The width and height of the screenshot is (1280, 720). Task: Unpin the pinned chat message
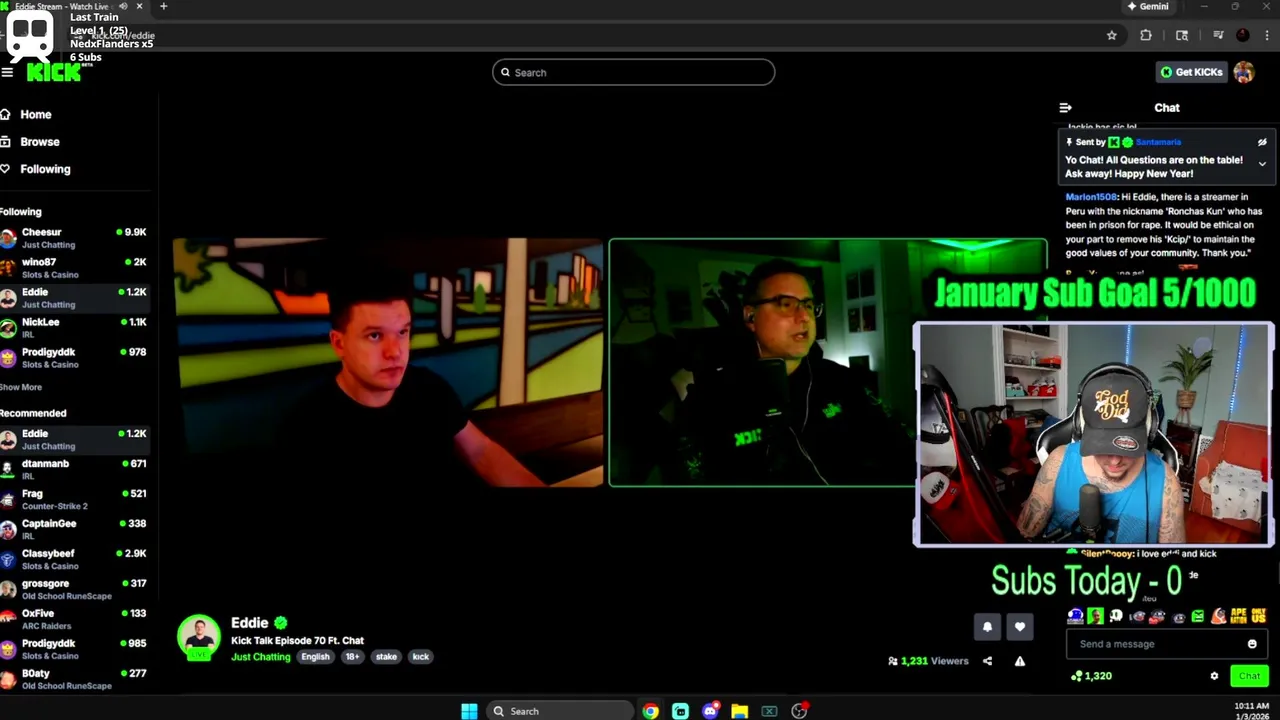pos(1262,142)
